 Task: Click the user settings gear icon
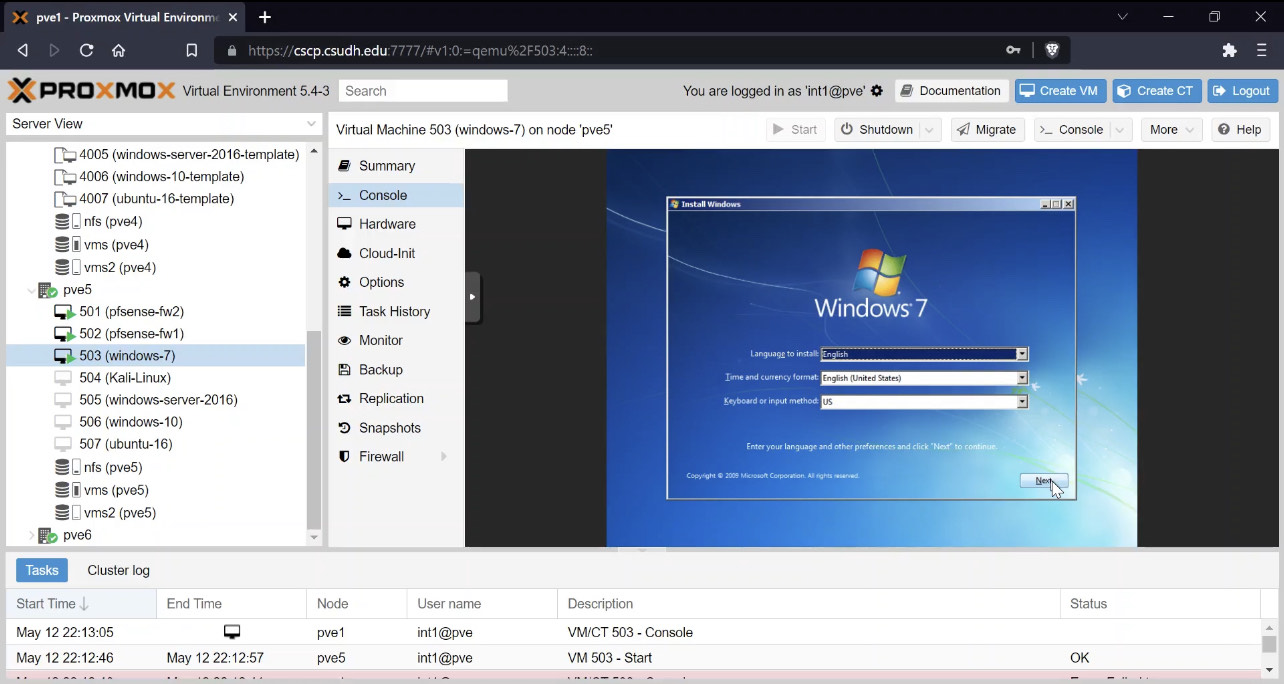(x=877, y=91)
